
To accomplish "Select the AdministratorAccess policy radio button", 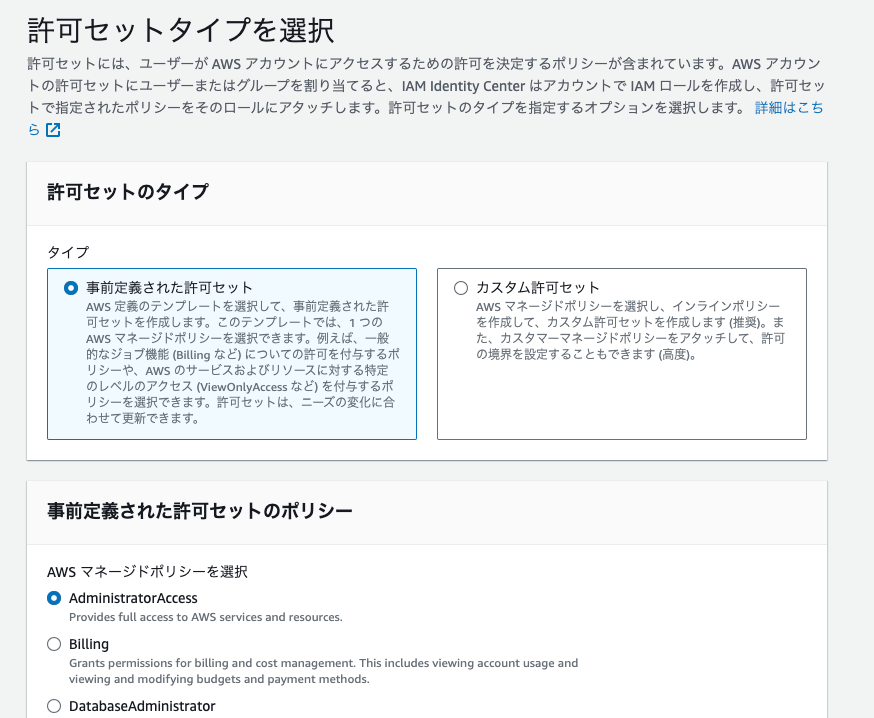I will [x=54, y=598].
